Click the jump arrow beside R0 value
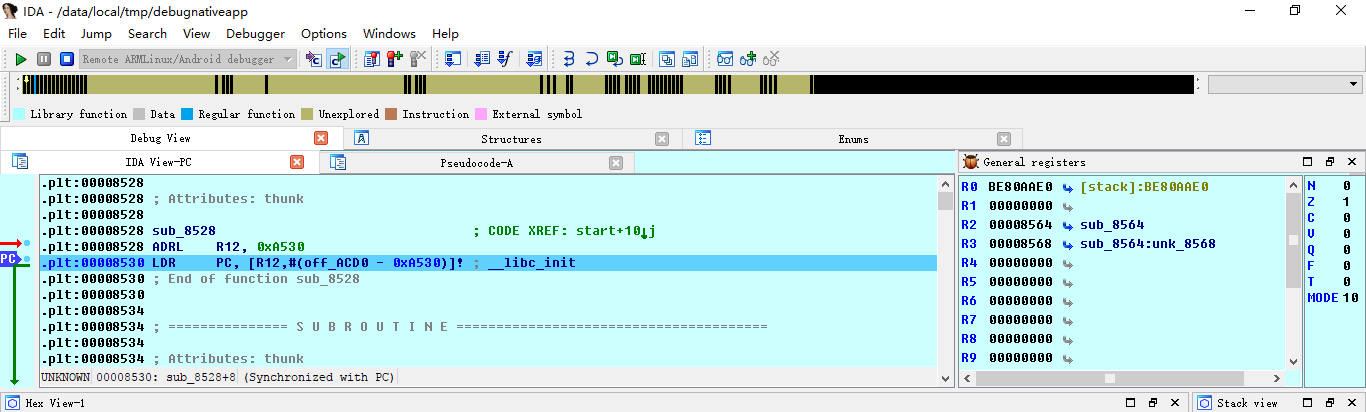 click(x=1068, y=187)
